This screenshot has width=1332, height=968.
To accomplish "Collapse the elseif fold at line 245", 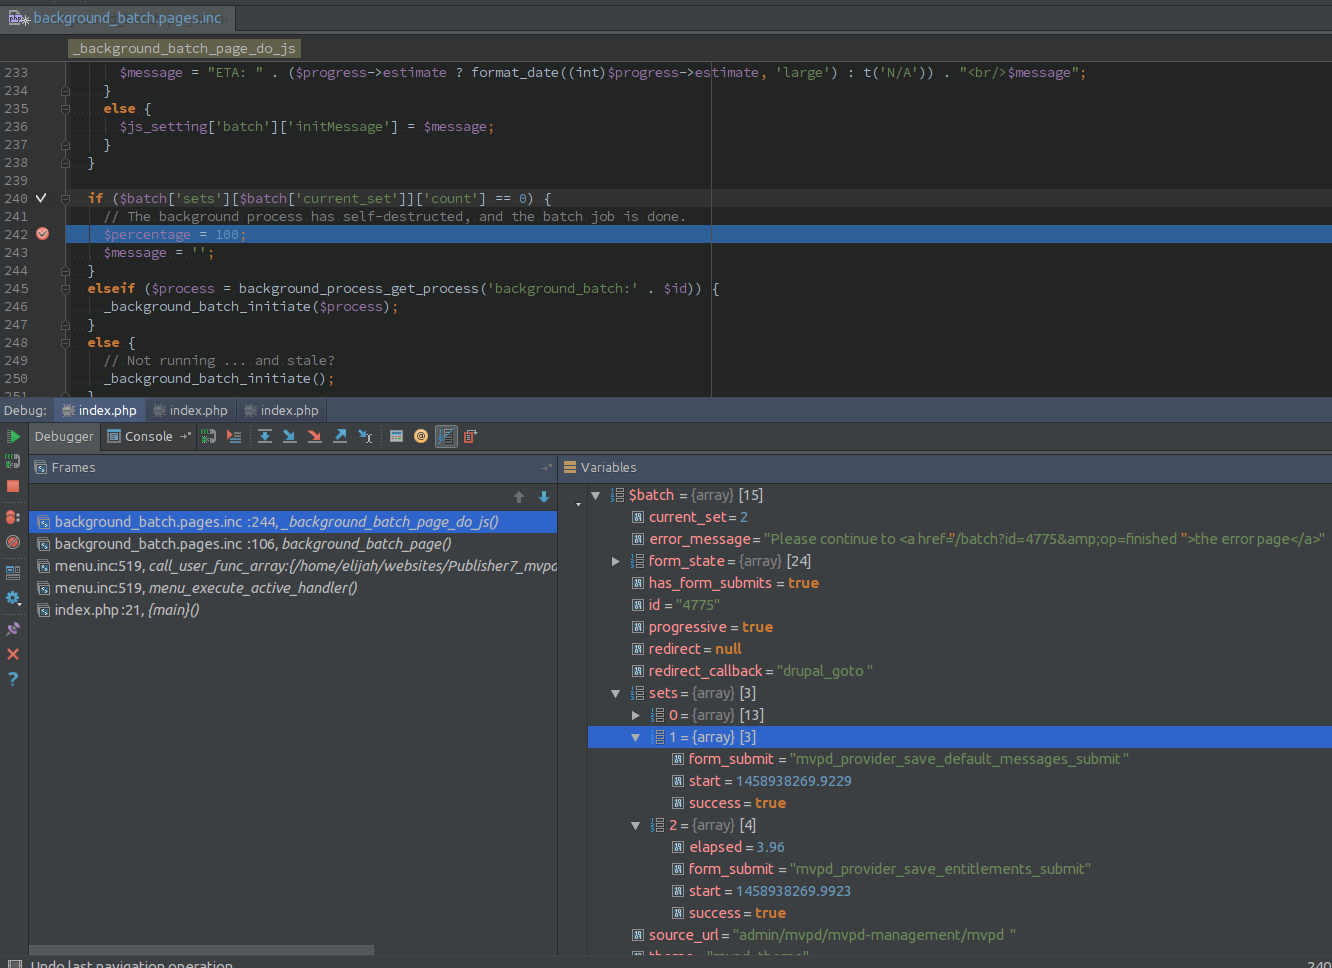I will point(66,288).
